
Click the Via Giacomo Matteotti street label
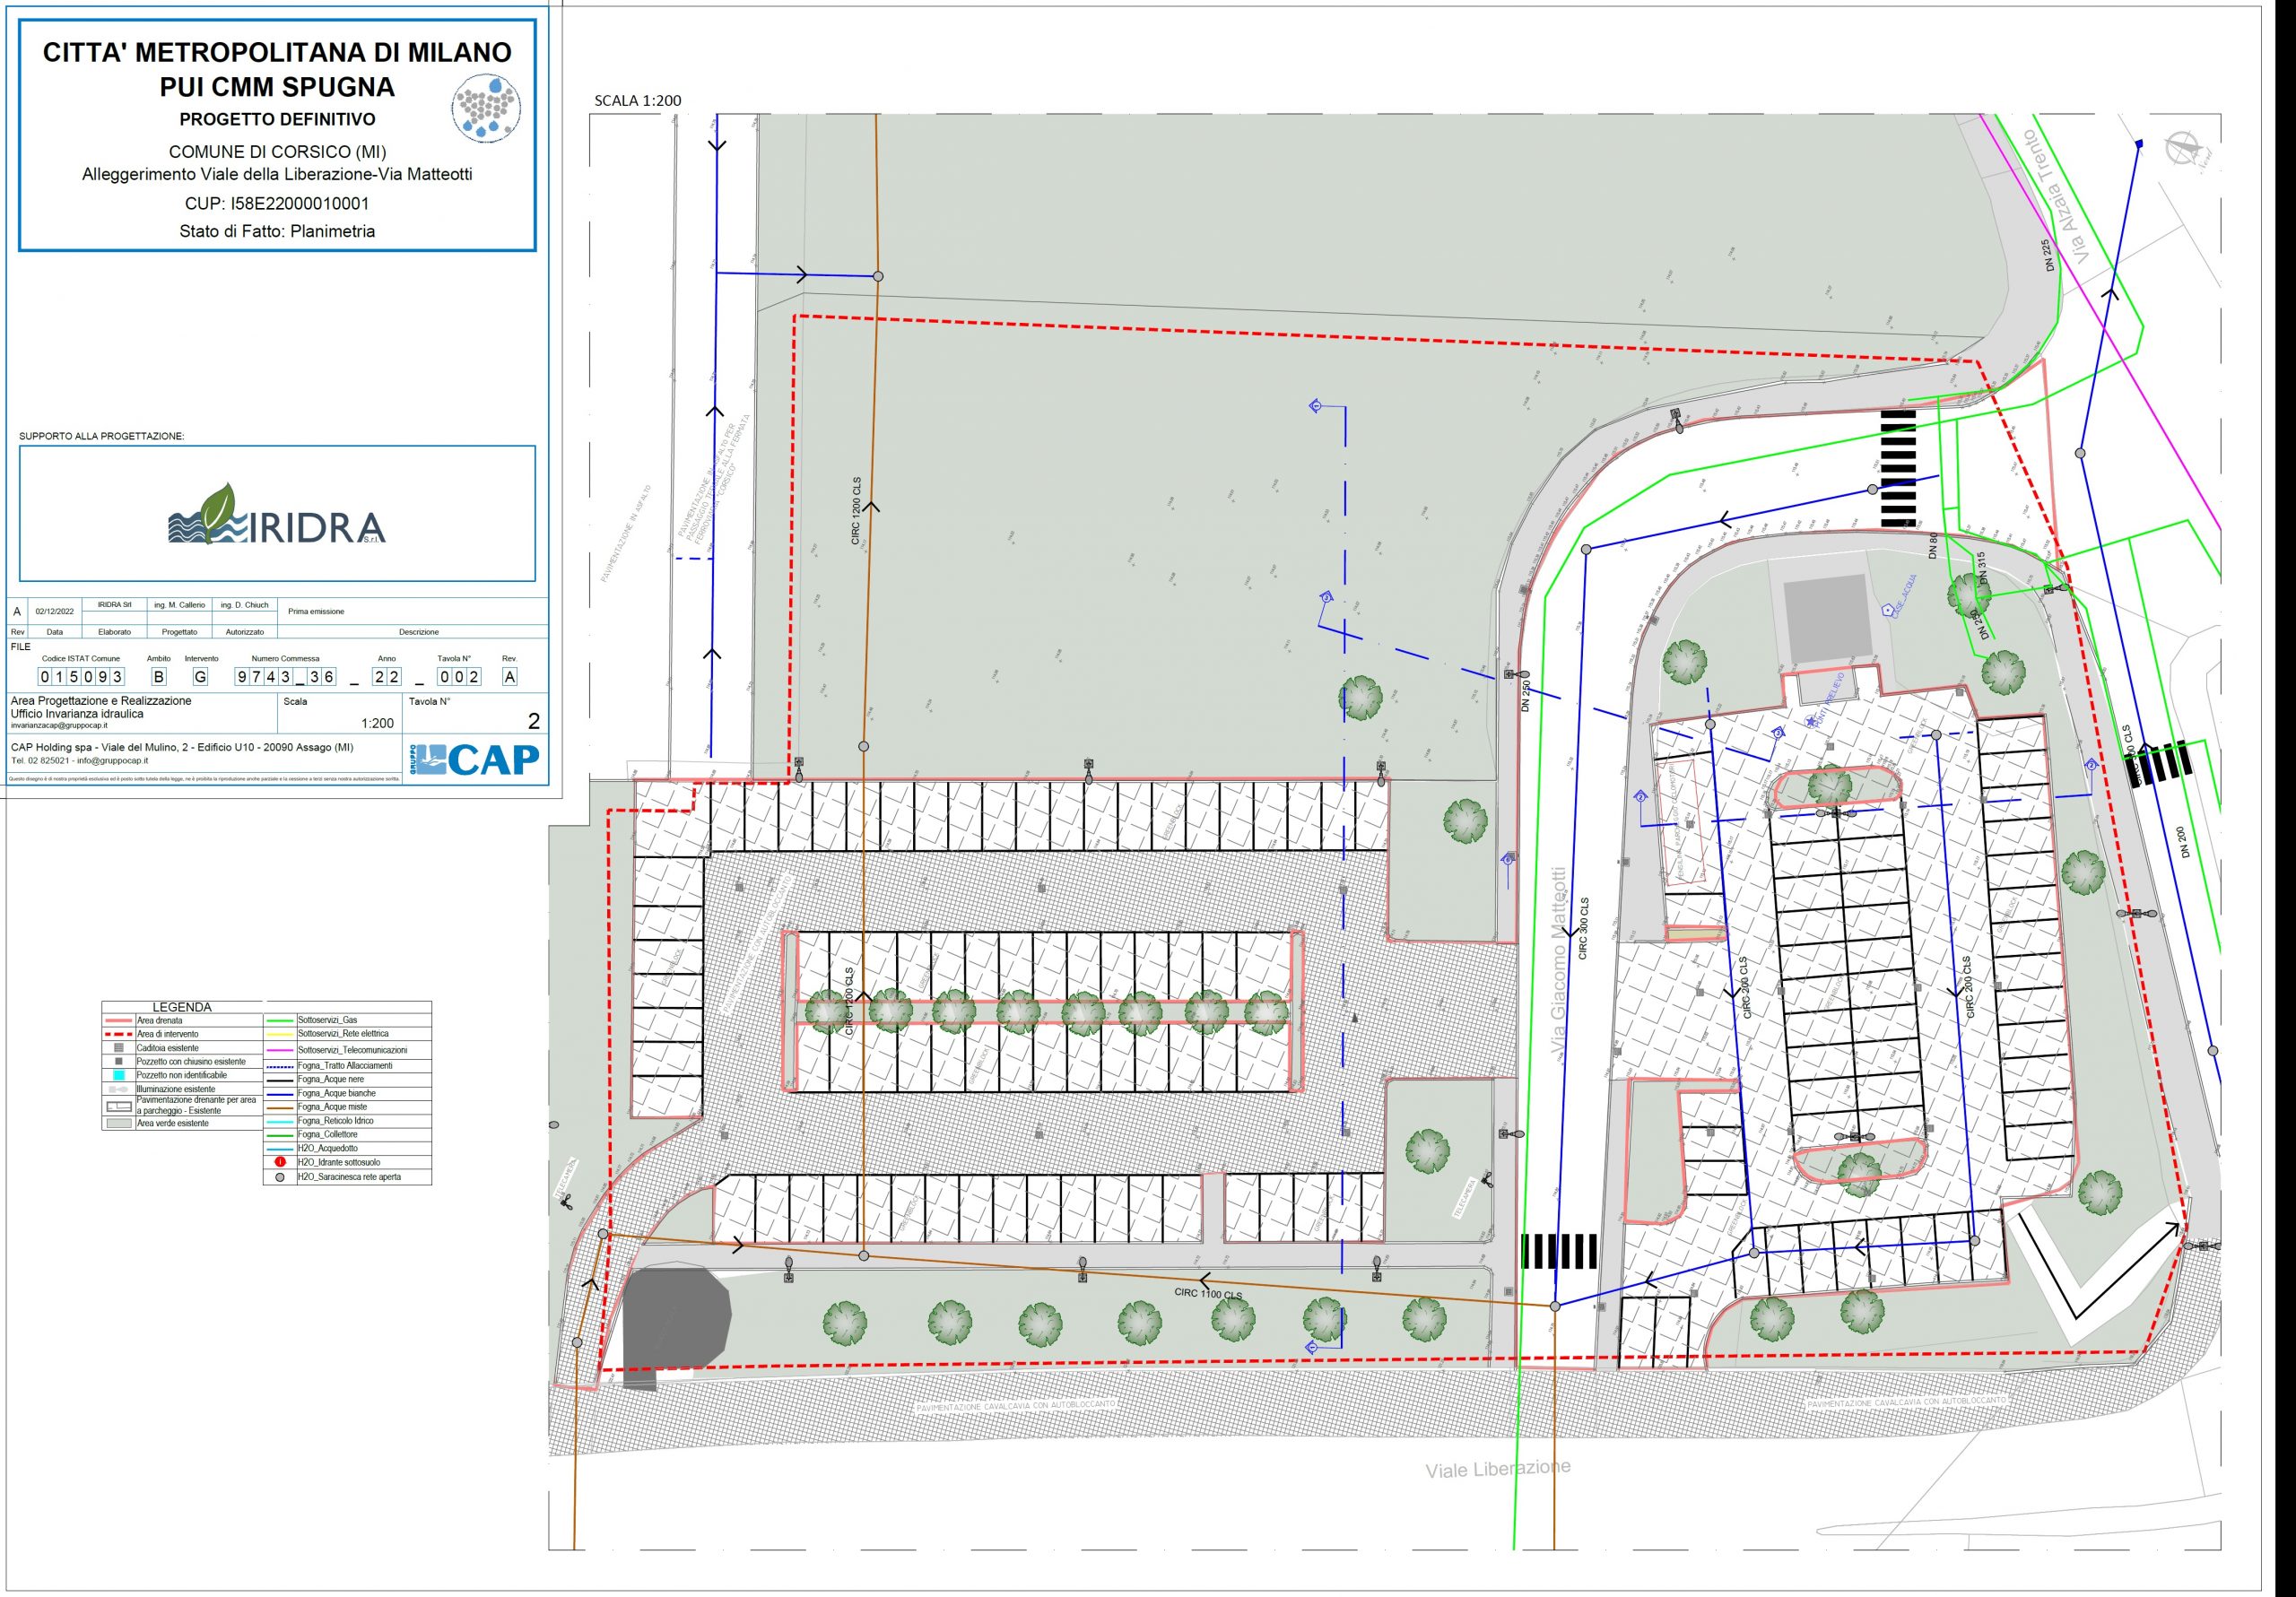coord(1557,960)
